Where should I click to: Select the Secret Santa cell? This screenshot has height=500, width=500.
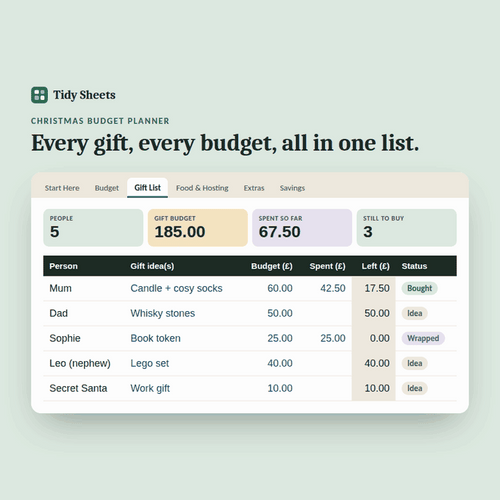click(78, 388)
